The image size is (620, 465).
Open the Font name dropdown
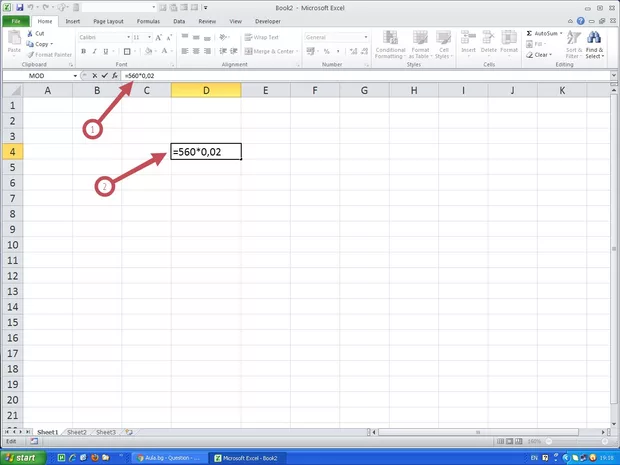[x=129, y=37]
